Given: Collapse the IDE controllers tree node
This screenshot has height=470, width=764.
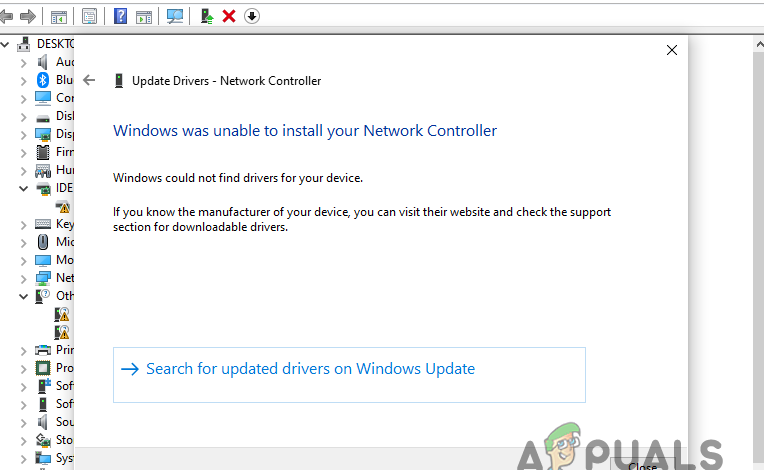Looking at the screenshot, I should click(23, 188).
